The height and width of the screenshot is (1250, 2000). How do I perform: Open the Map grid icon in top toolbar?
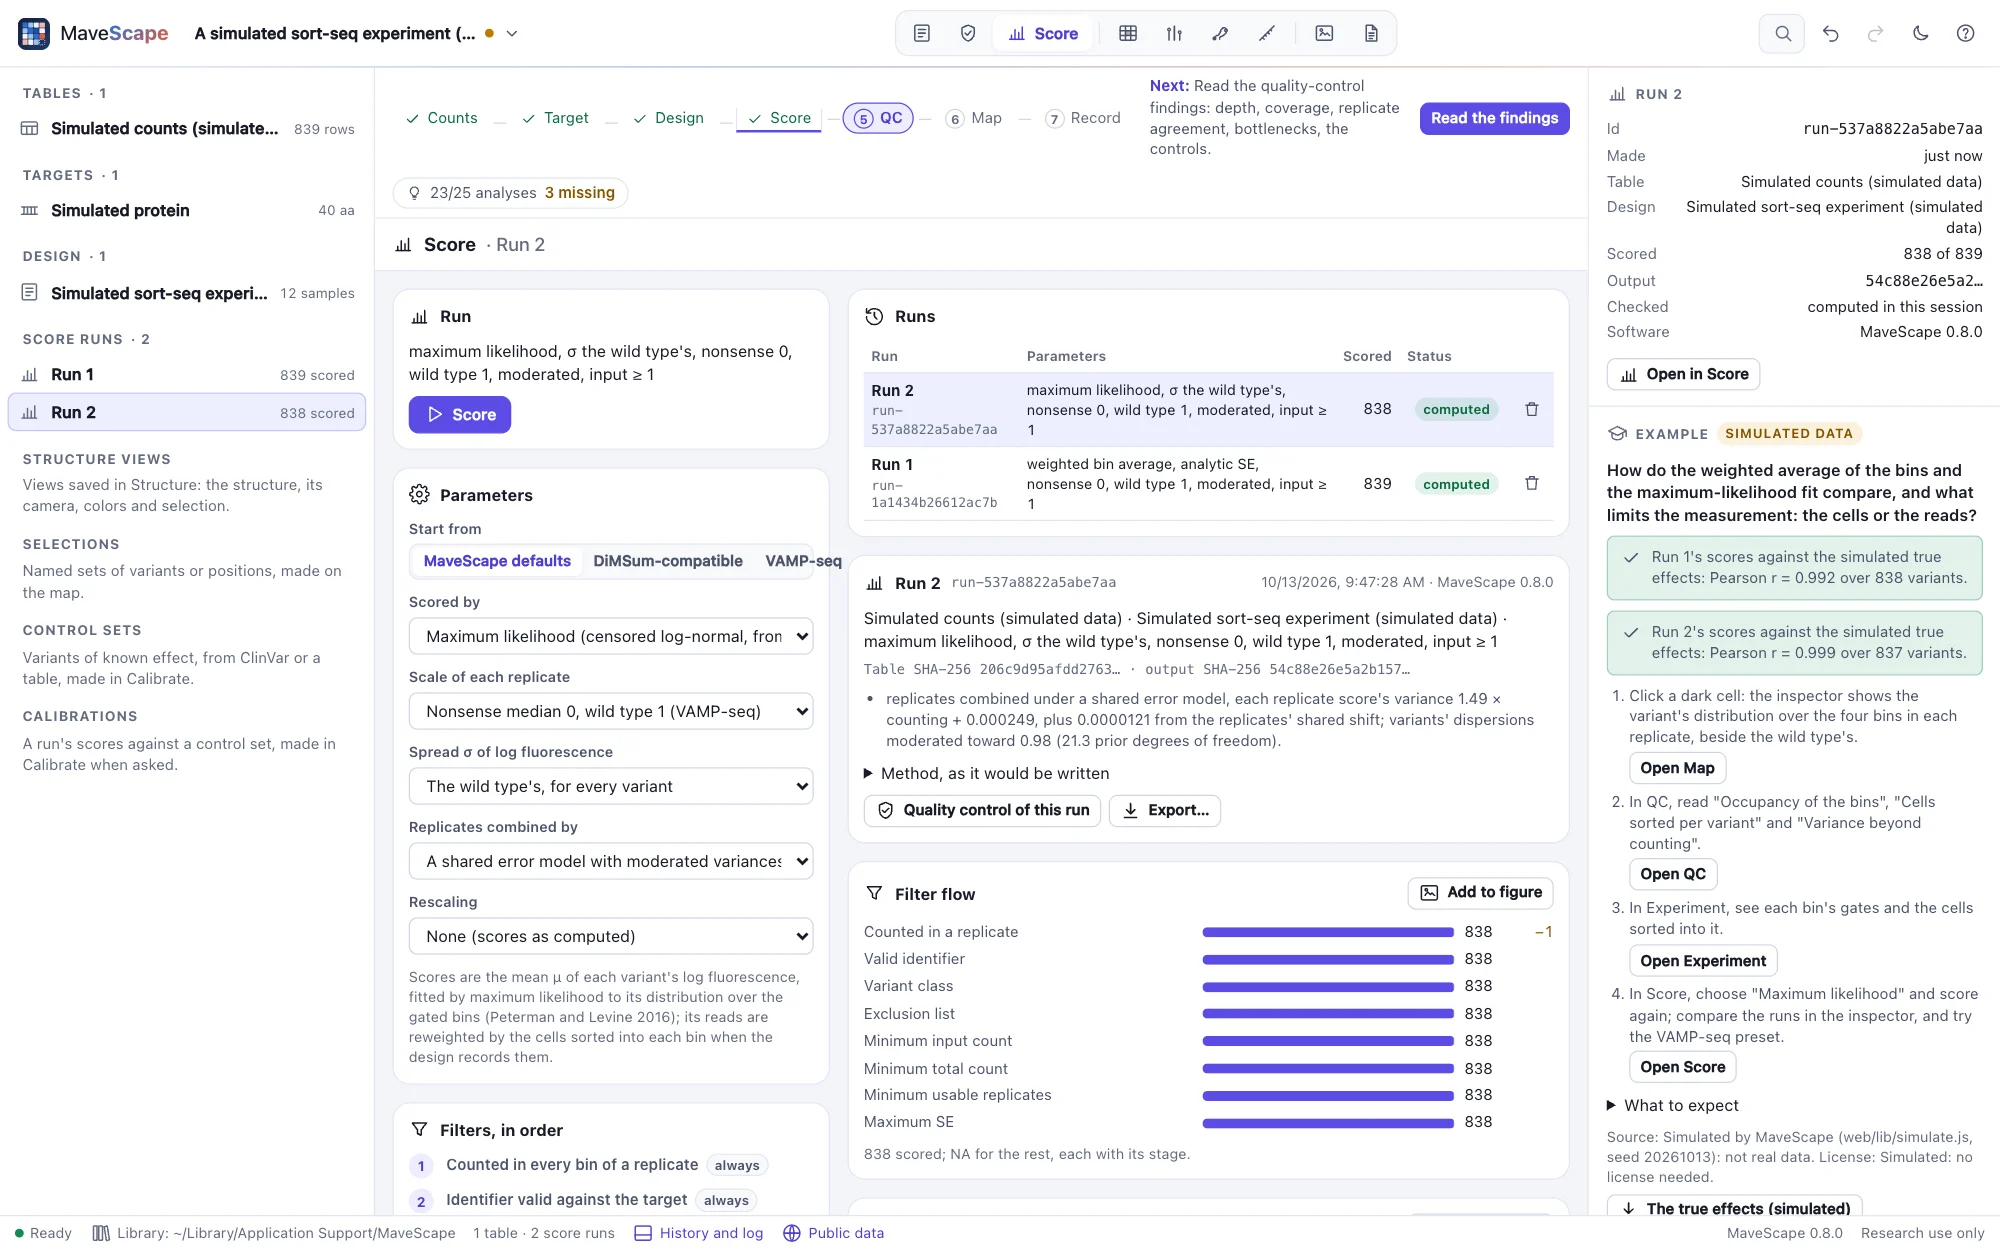click(1128, 33)
